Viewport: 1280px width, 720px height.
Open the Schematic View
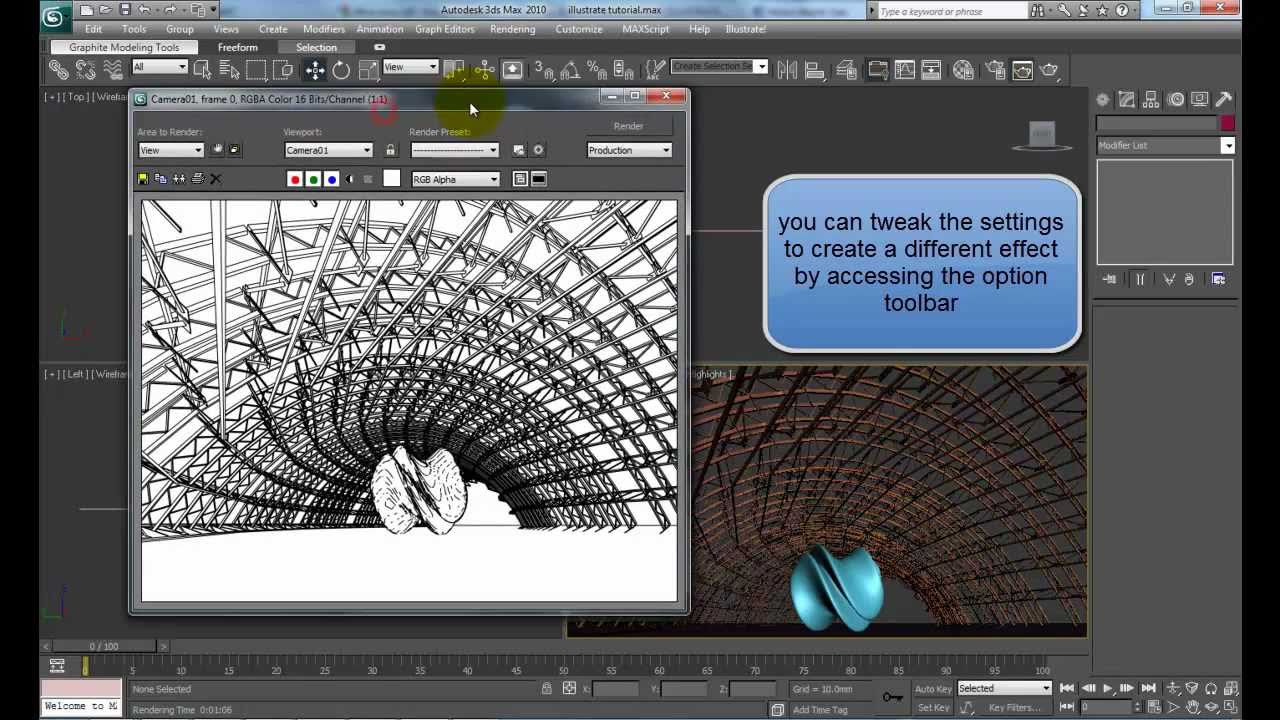(x=931, y=69)
